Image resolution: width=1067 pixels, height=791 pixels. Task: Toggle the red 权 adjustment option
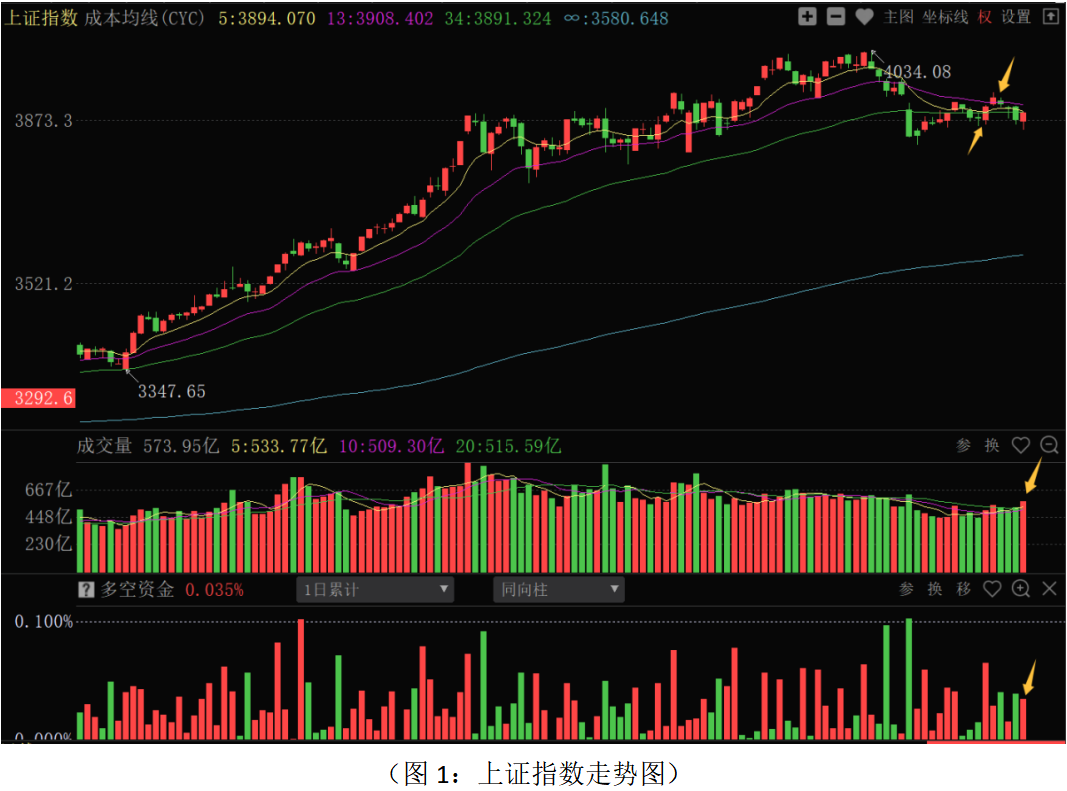tap(985, 17)
